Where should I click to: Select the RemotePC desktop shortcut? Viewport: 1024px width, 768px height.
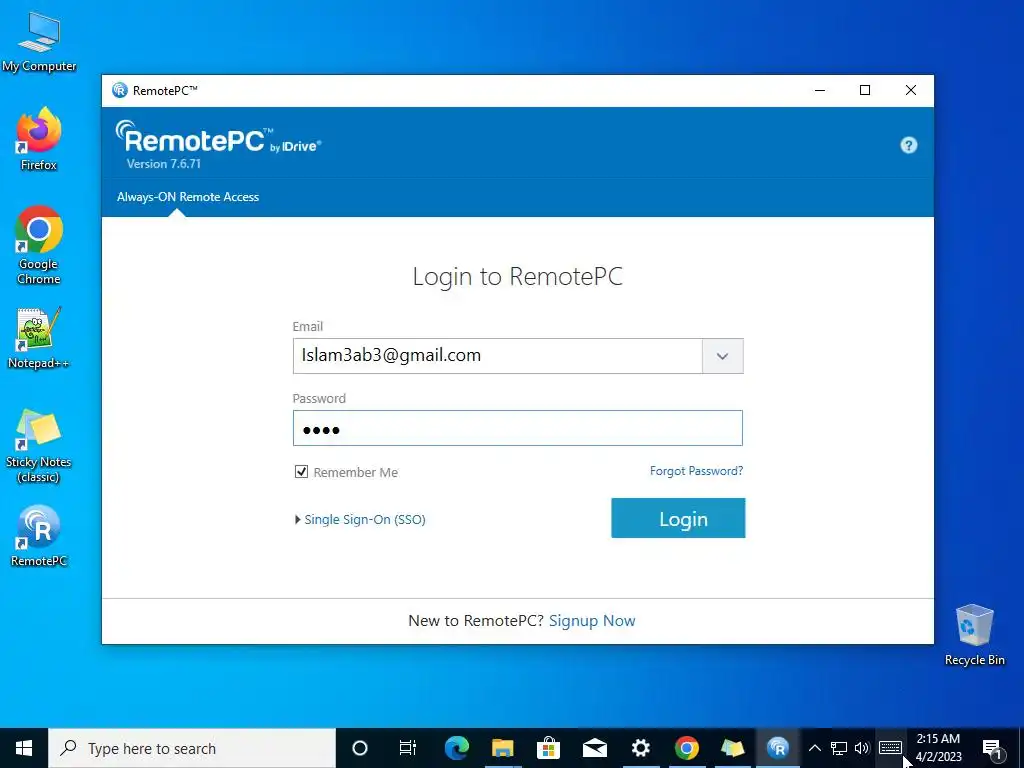pyautogui.click(x=39, y=536)
